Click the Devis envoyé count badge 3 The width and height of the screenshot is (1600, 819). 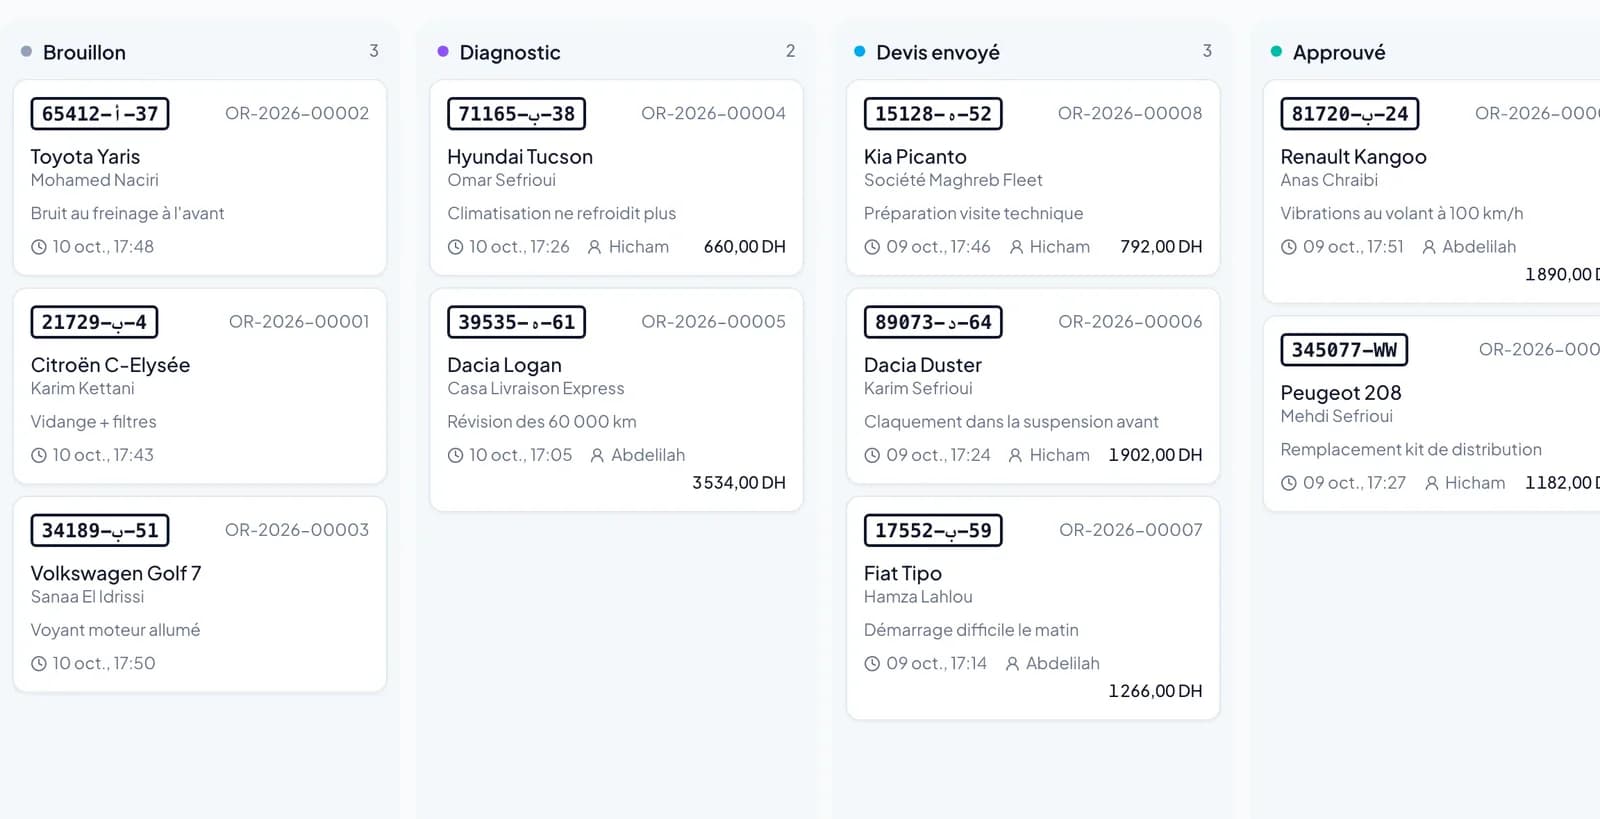(1207, 51)
